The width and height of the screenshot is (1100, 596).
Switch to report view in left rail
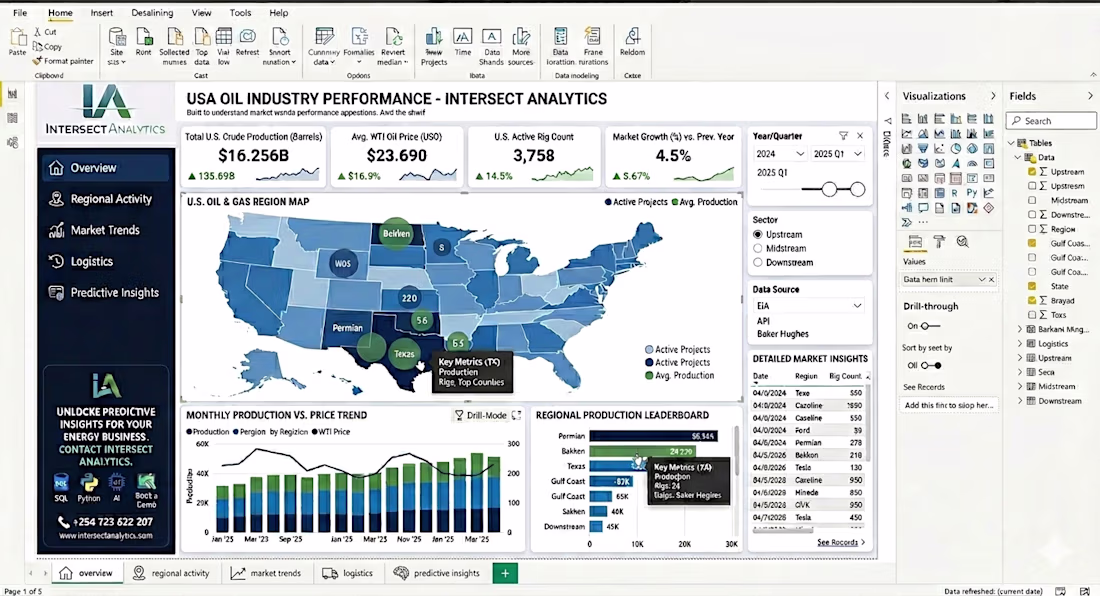(x=12, y=94)
